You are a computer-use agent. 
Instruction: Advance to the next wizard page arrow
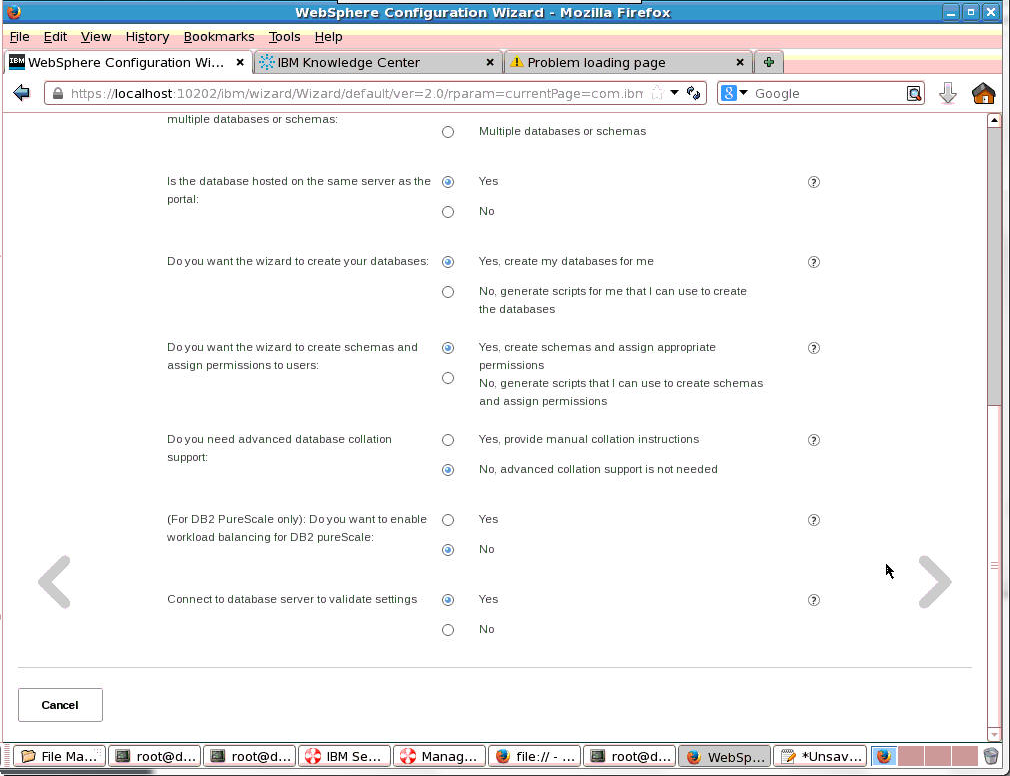point(935,582)
